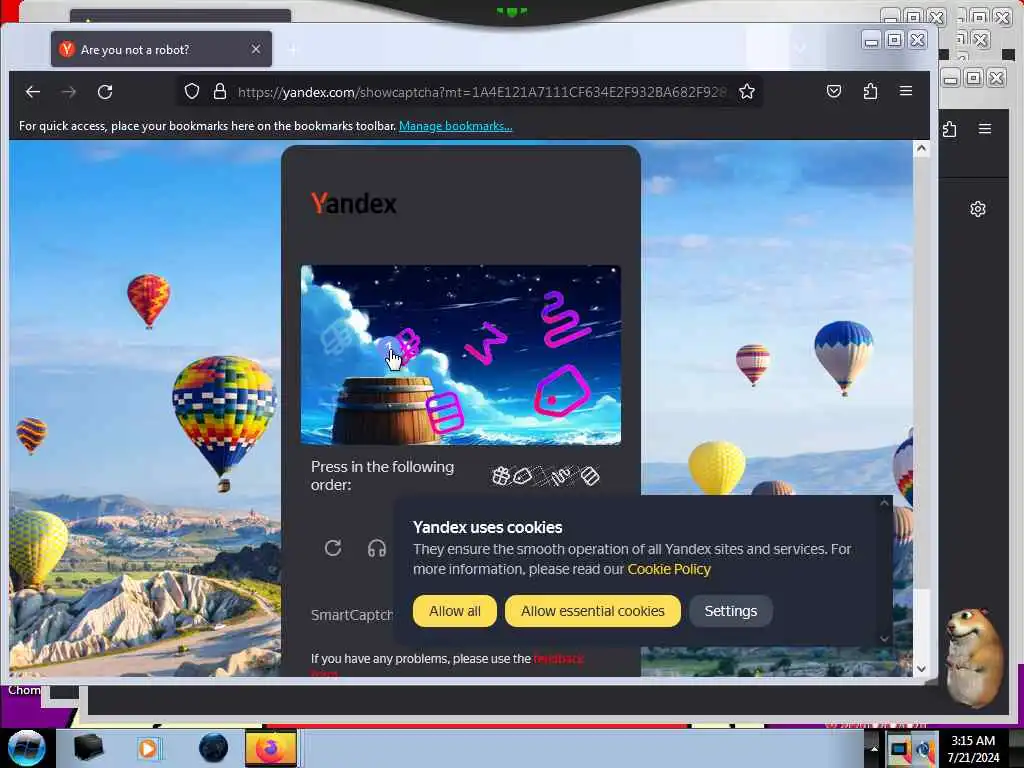Screen dimensions: 1024x768
Task: Click the captcha refresh icon
Action: tap(333, 548)
